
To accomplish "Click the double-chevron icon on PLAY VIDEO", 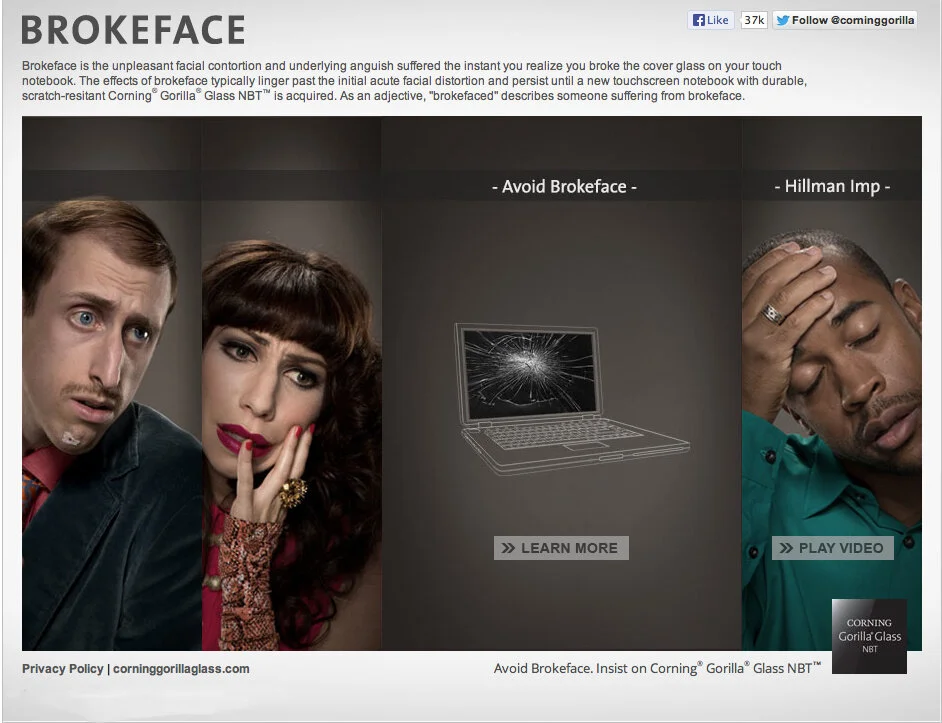I will [786, 548].
